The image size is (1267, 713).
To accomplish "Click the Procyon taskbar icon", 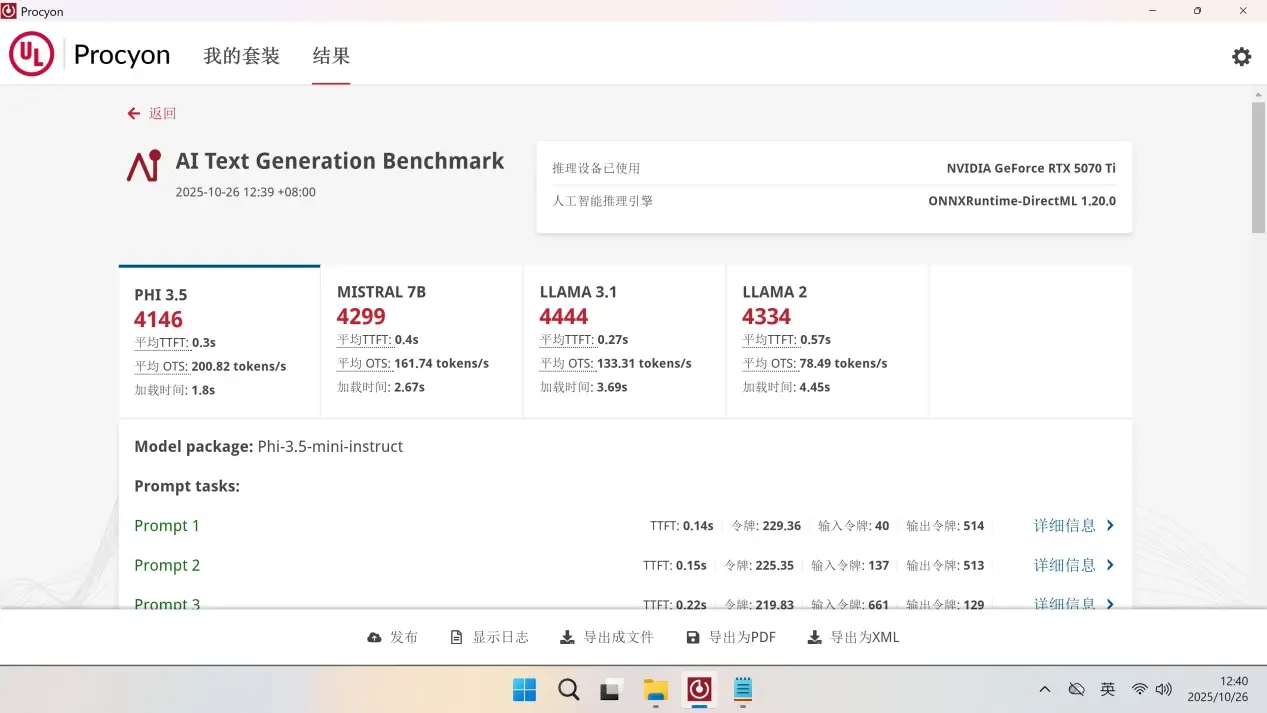I will pyautogui.click(x=699, y=690).
